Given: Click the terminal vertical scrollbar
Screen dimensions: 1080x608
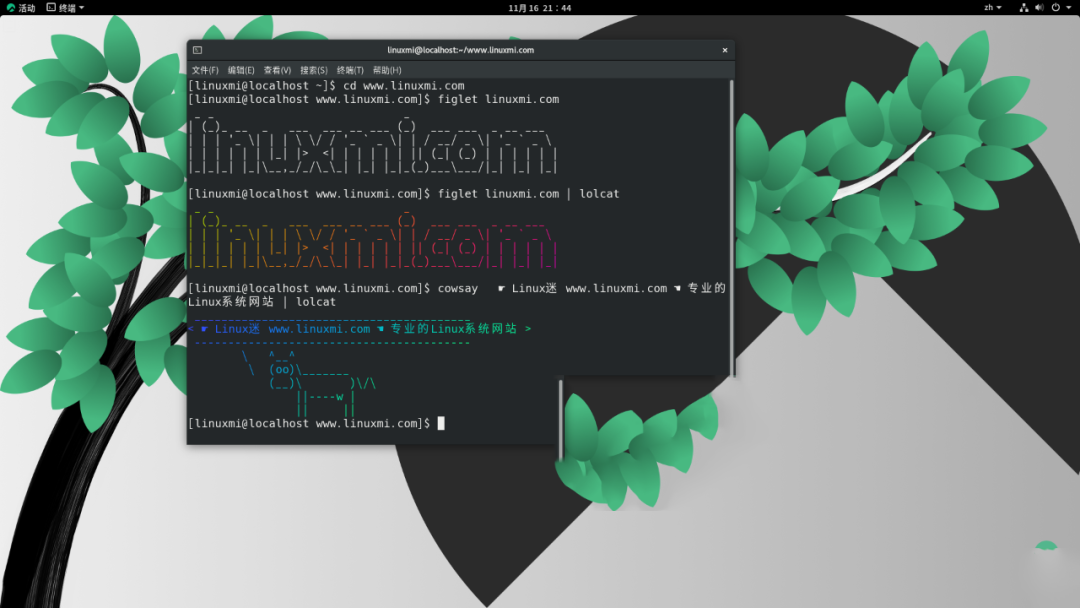Looking at the screenshot, I should [731, 227].
